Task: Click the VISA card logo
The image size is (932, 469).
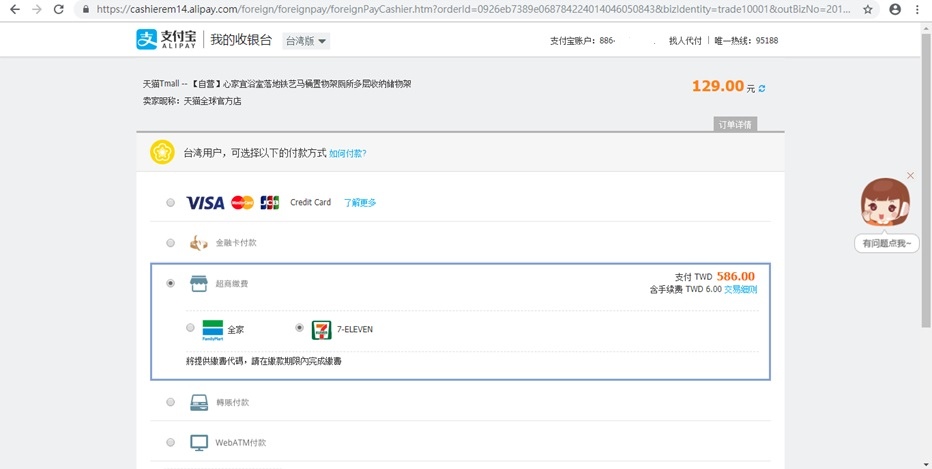Action: click(x=205, y=203)
